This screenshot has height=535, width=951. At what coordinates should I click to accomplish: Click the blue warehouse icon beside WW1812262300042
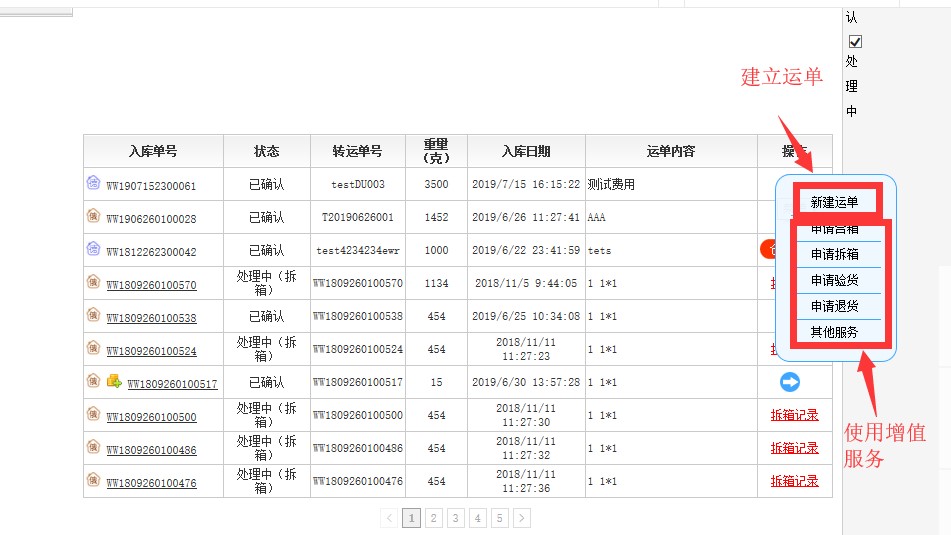coord(93,248)
